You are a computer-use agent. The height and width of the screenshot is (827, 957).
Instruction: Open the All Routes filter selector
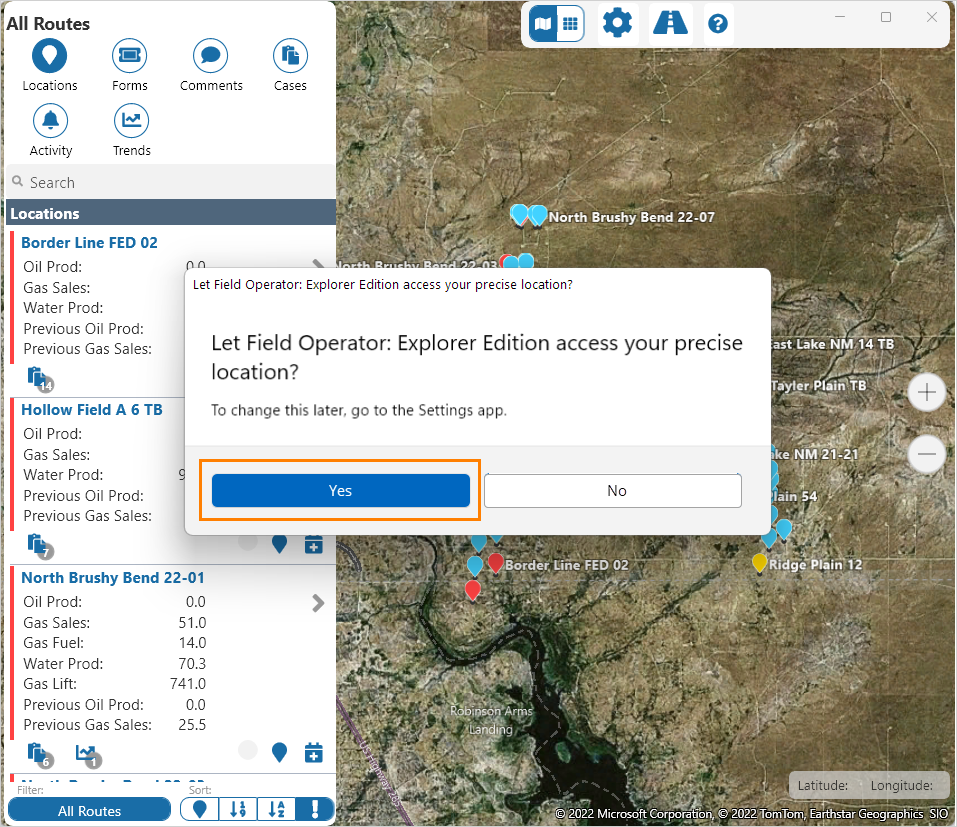click(89, 811)
